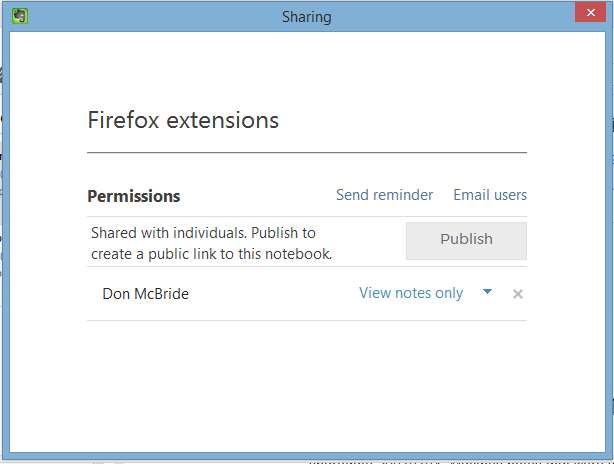
Task: Click the Evernote elephant icon in title bar
Action: (x=20, y=16)
